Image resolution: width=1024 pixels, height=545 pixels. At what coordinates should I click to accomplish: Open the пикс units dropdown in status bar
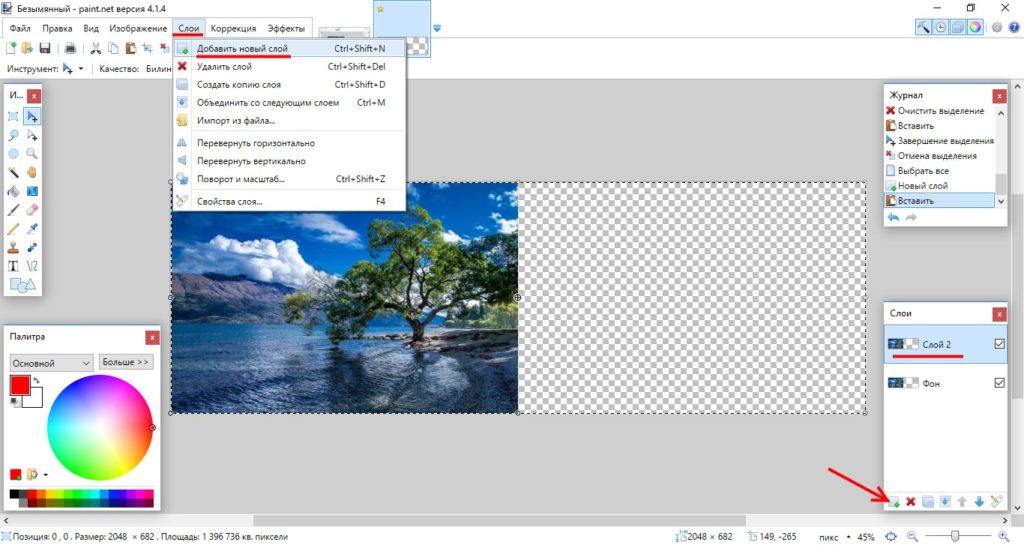[848, 537]
